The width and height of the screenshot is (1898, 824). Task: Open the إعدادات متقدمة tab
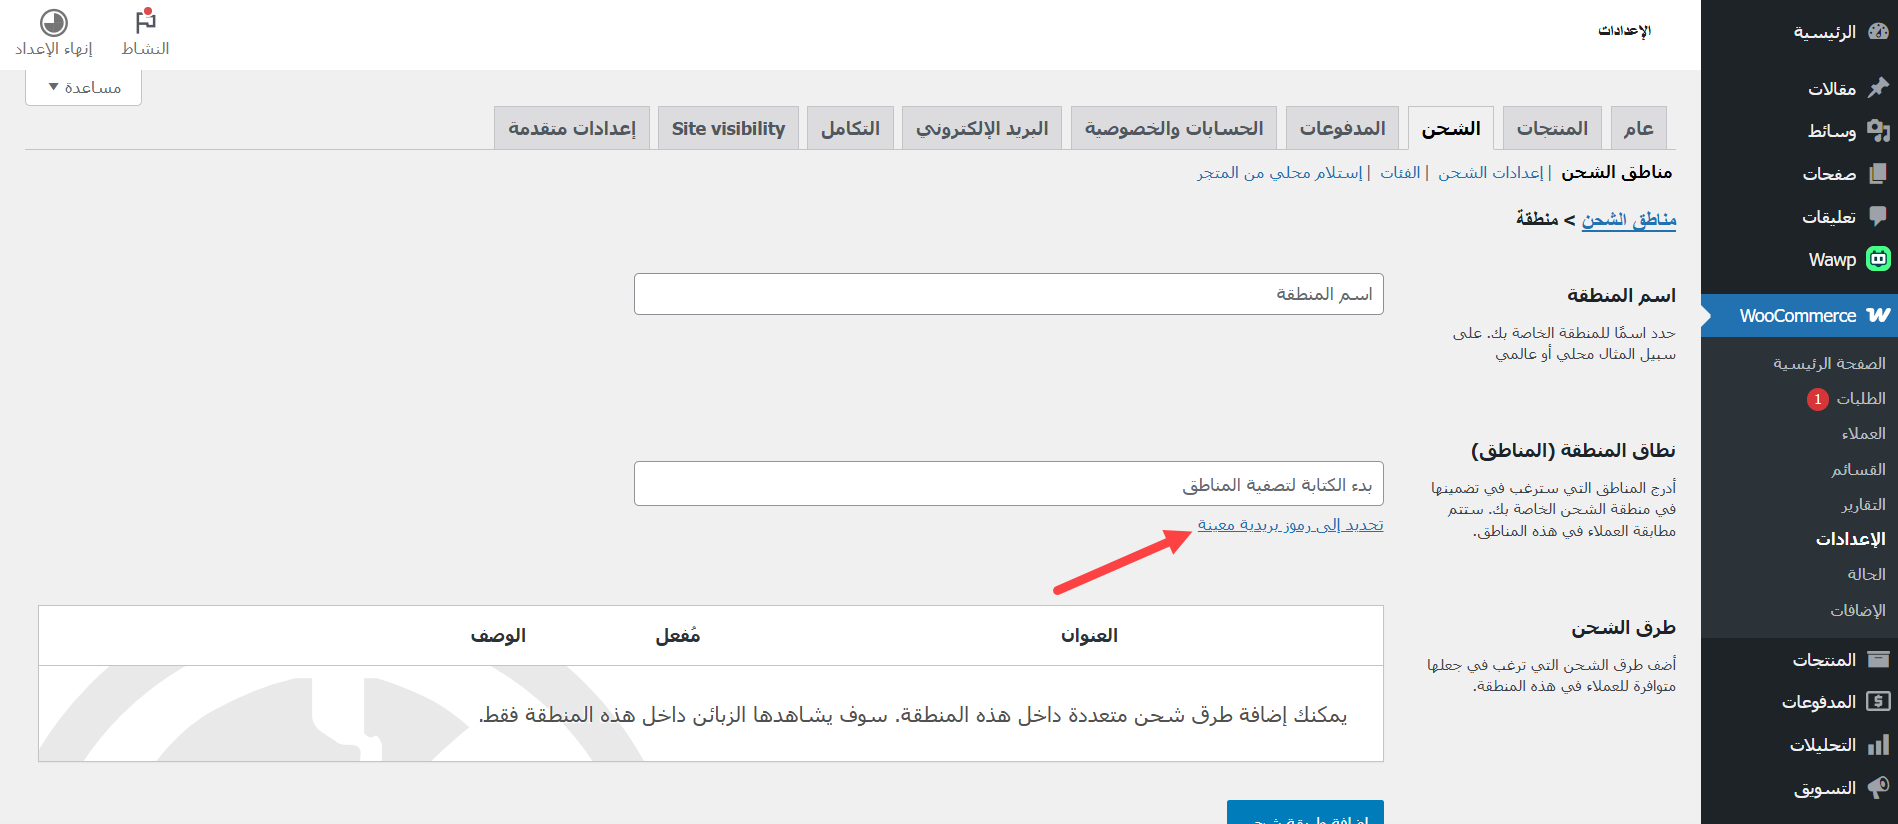pyautogui.click(x=572, y=128)
